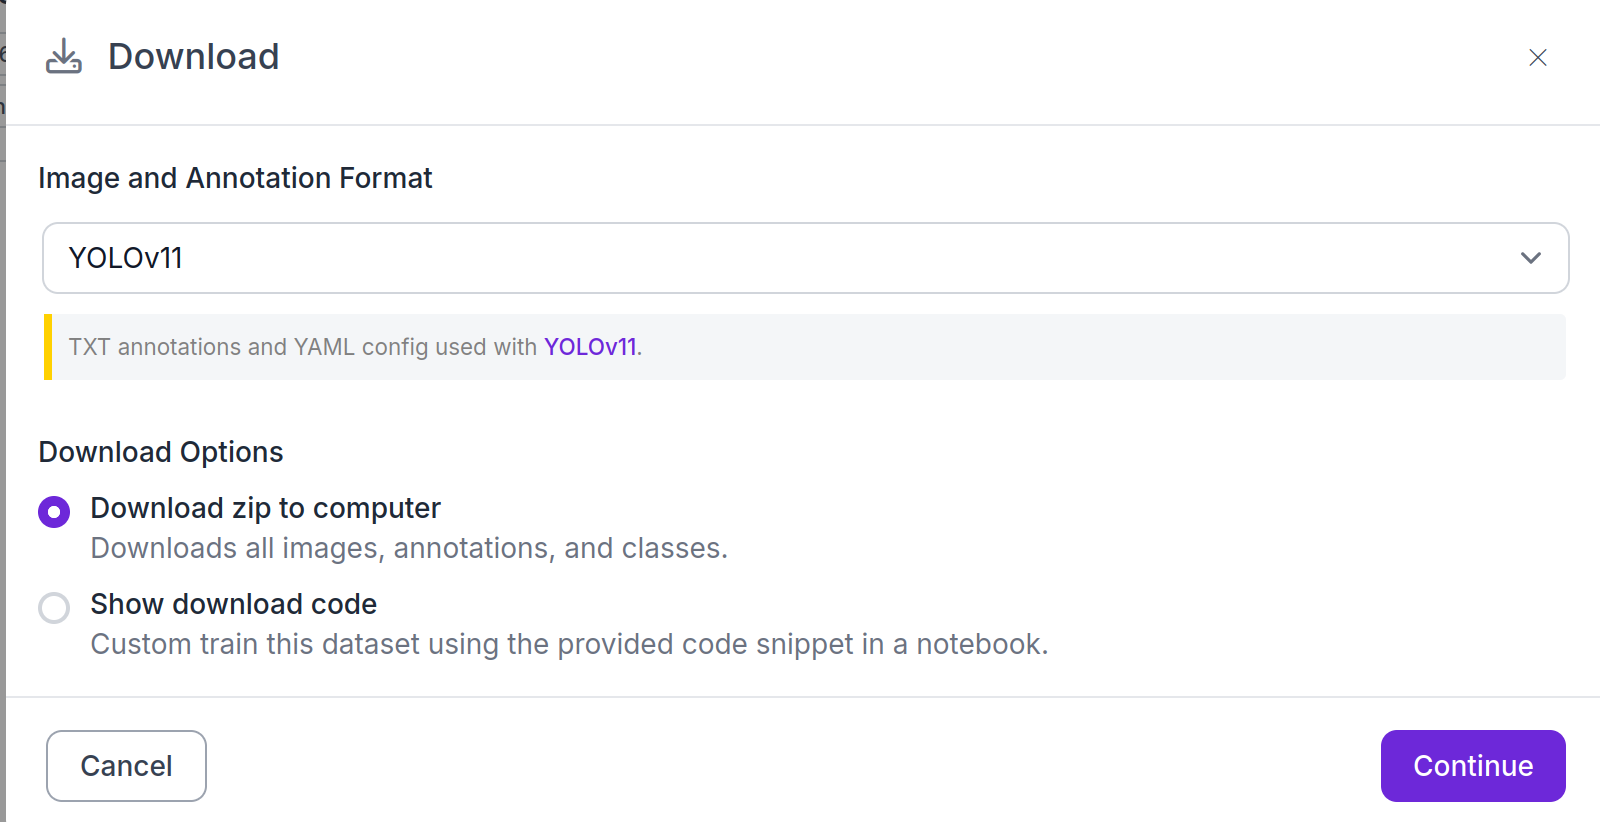Click the "Show download code" label text
The image size is (1600, 822).
click(x=234, y=604)
